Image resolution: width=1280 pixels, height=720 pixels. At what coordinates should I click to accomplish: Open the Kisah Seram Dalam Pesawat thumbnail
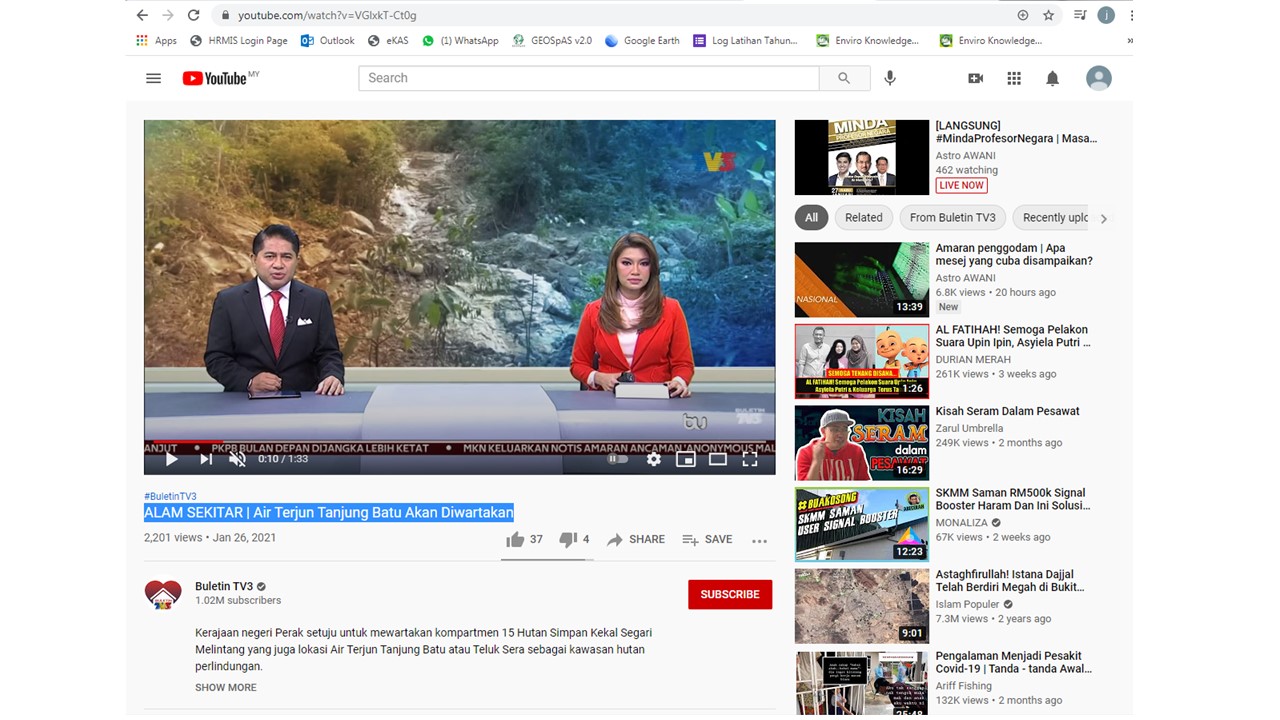point(862,443)
